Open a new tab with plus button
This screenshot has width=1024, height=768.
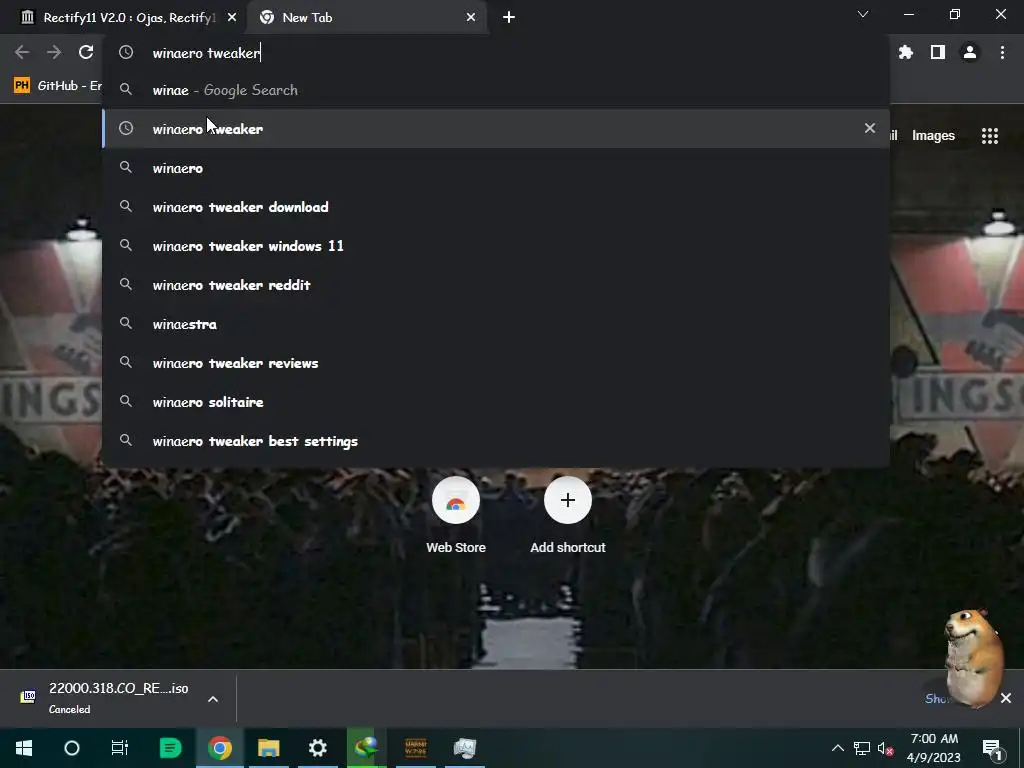[509, 18]
